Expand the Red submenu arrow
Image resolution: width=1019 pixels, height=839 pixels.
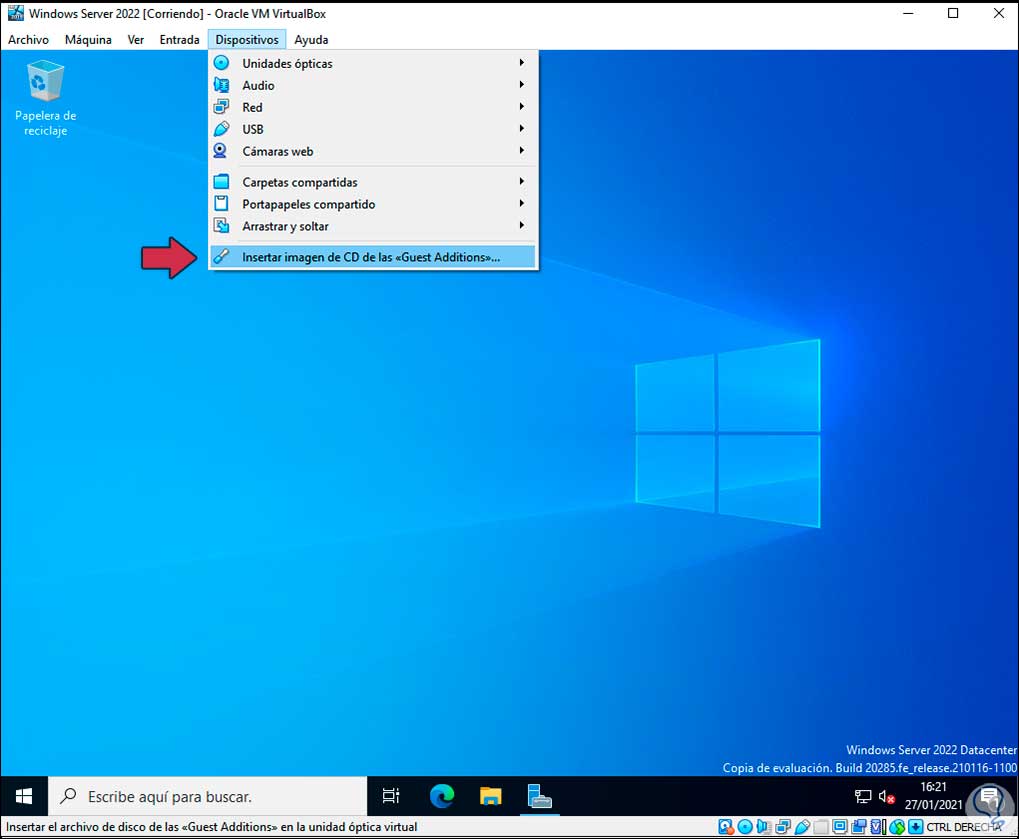pyautogui.click(x=521, y=107)
